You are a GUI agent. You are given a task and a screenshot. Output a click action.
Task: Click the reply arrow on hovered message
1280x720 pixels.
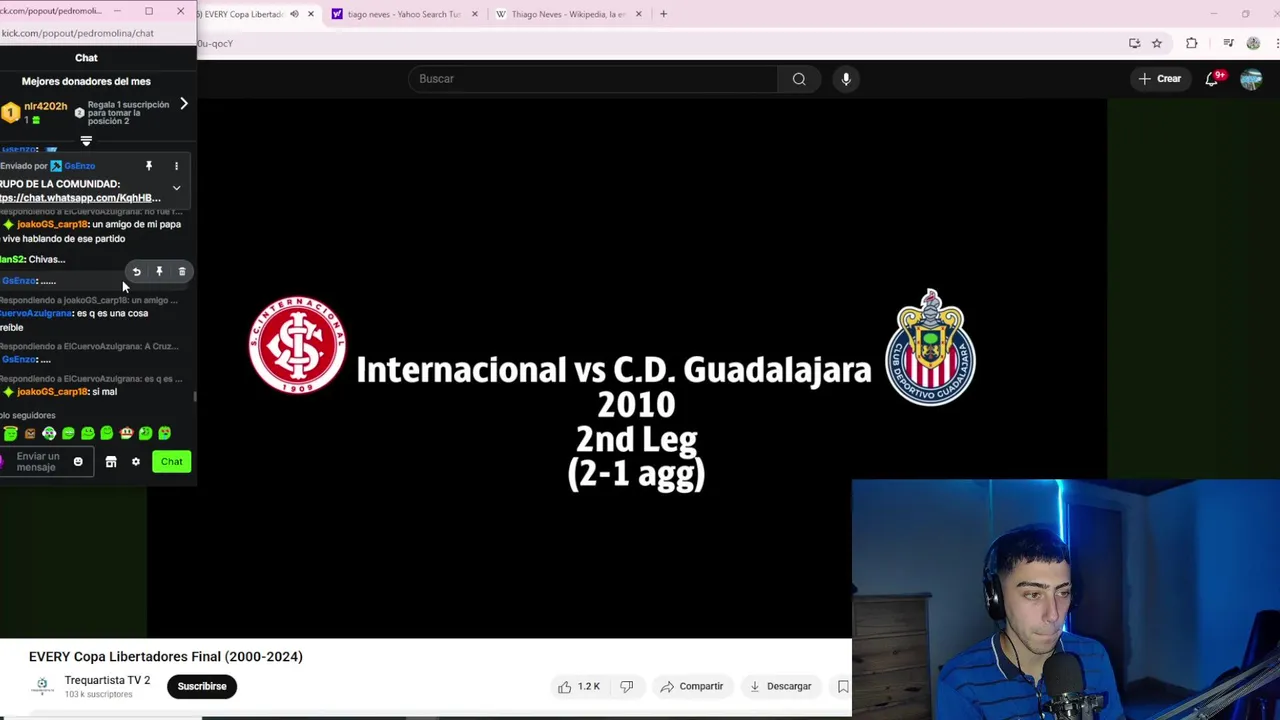[x=137, y=272]
